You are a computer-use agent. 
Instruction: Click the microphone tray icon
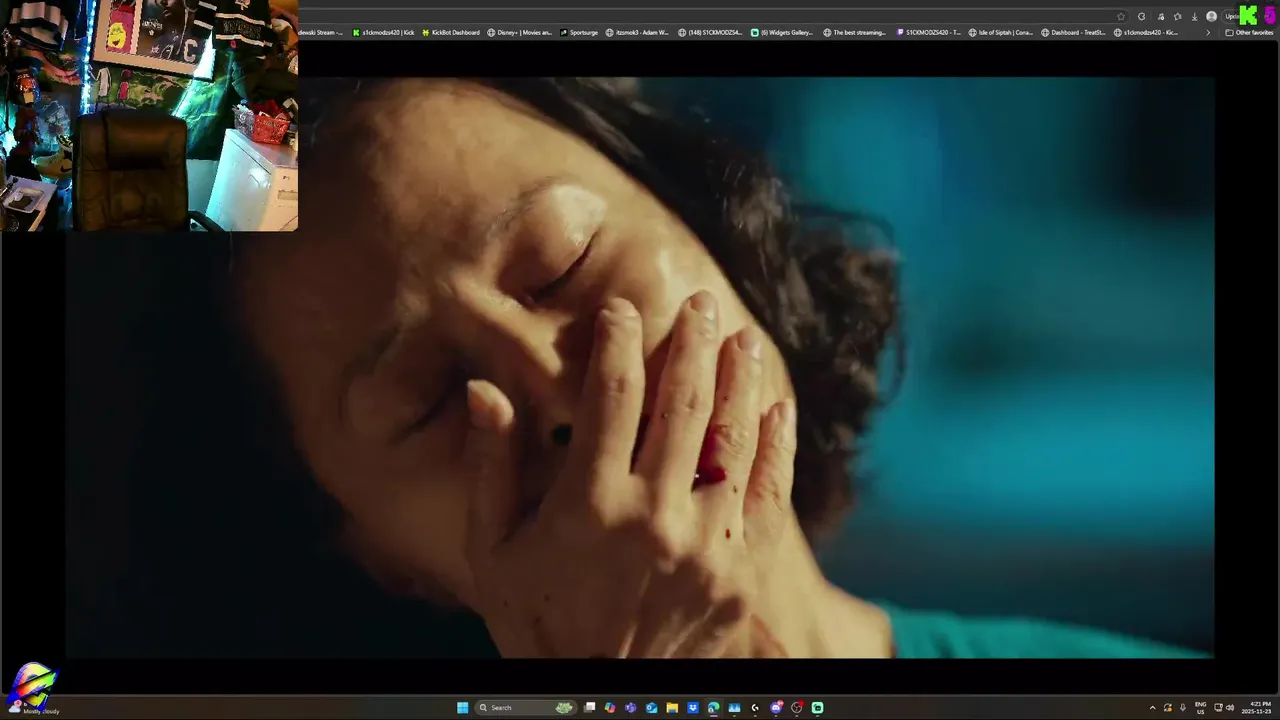[x=1183, y=707]
